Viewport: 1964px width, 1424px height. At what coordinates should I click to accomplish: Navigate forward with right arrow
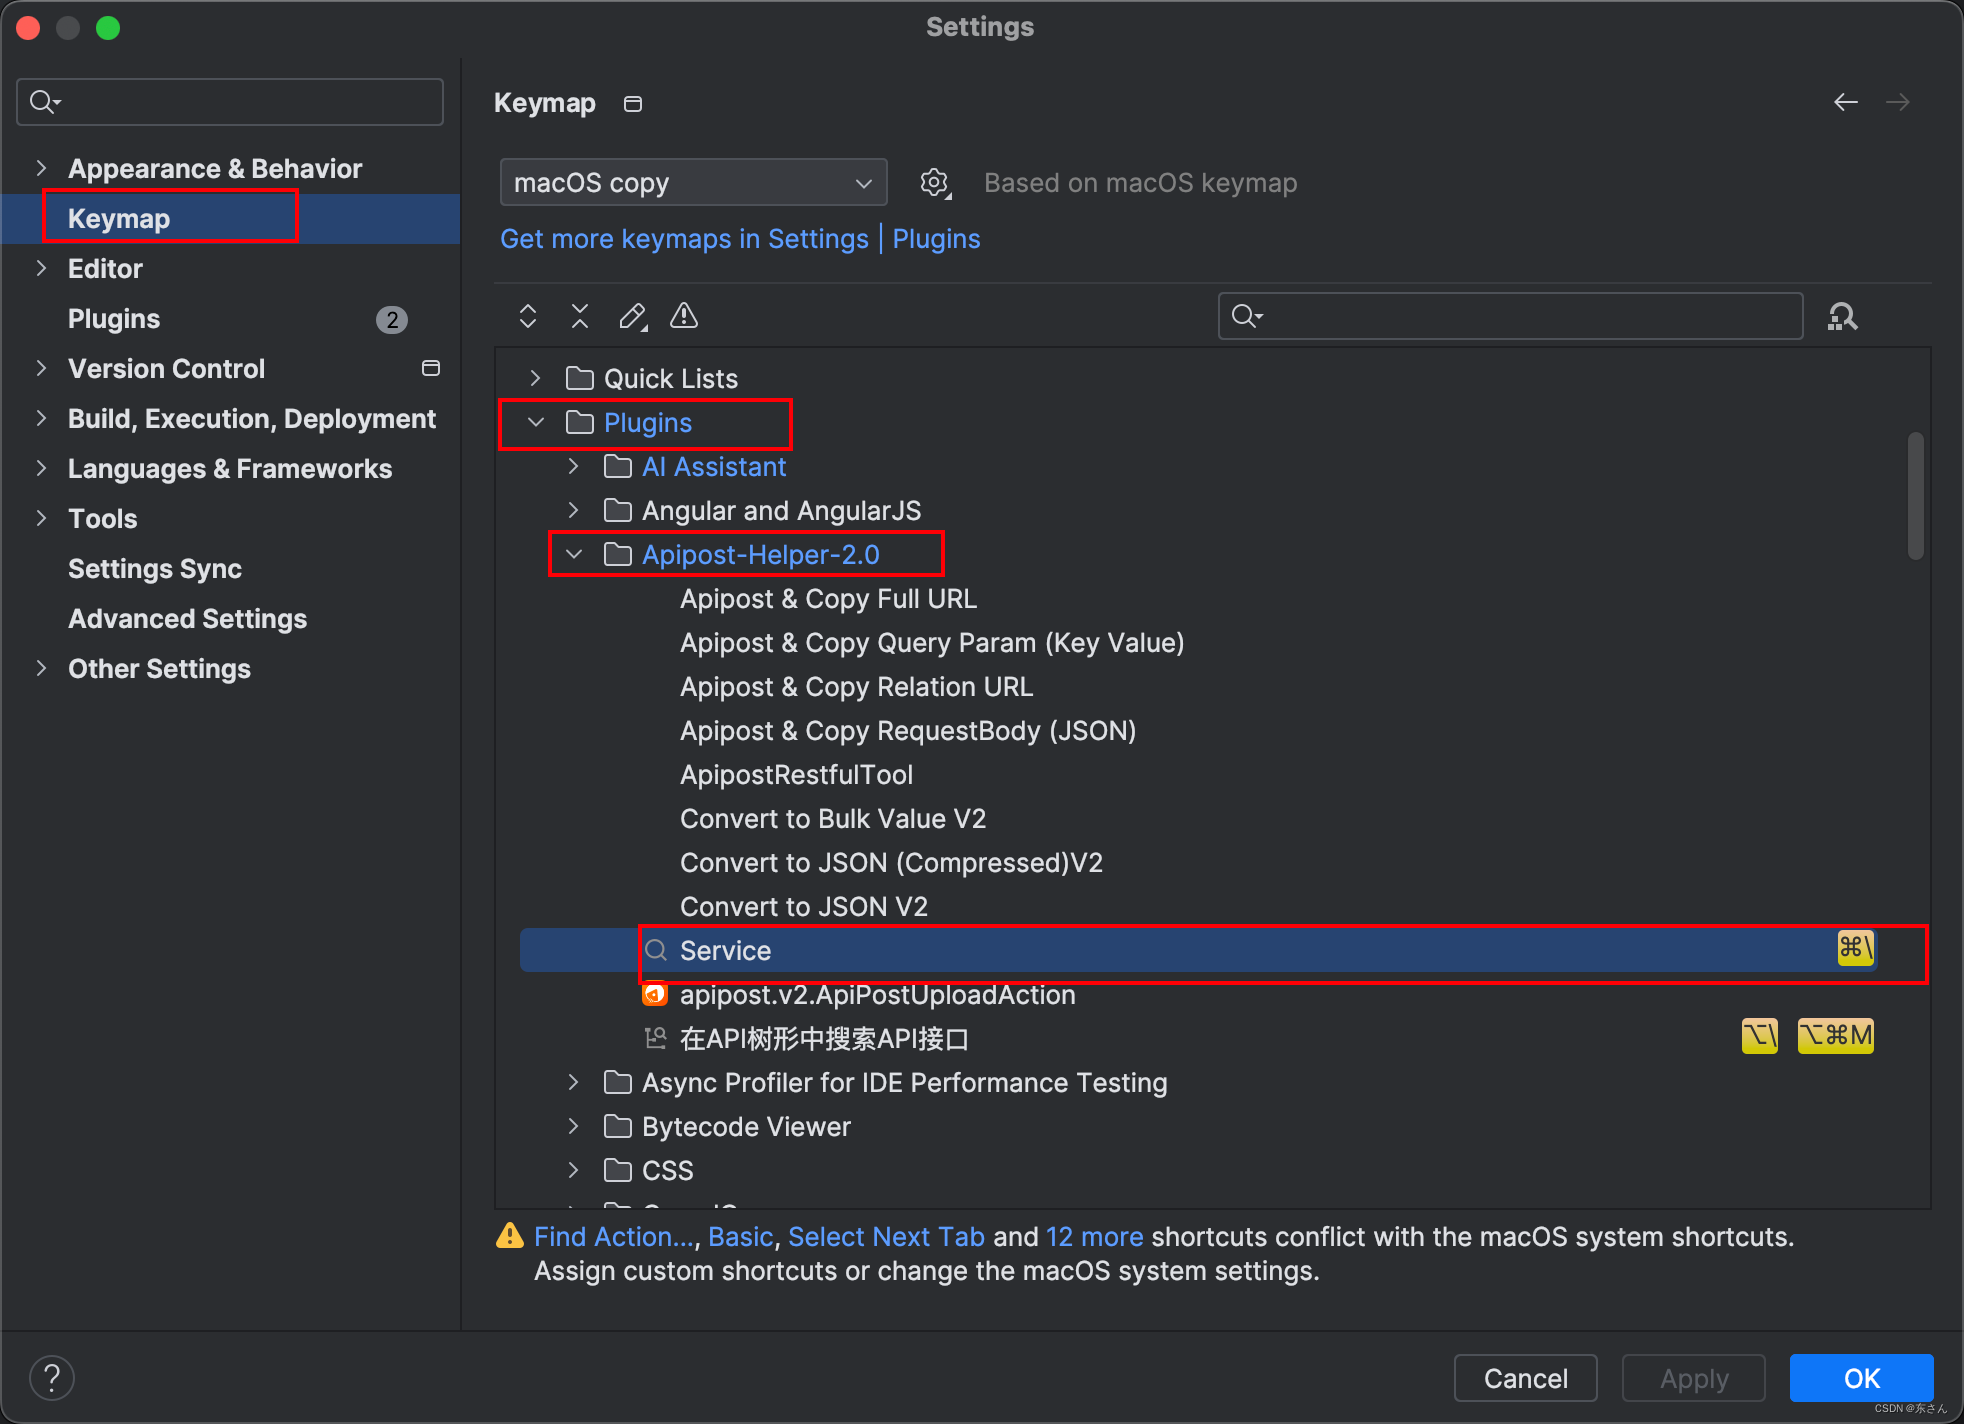pos(1898,102)
